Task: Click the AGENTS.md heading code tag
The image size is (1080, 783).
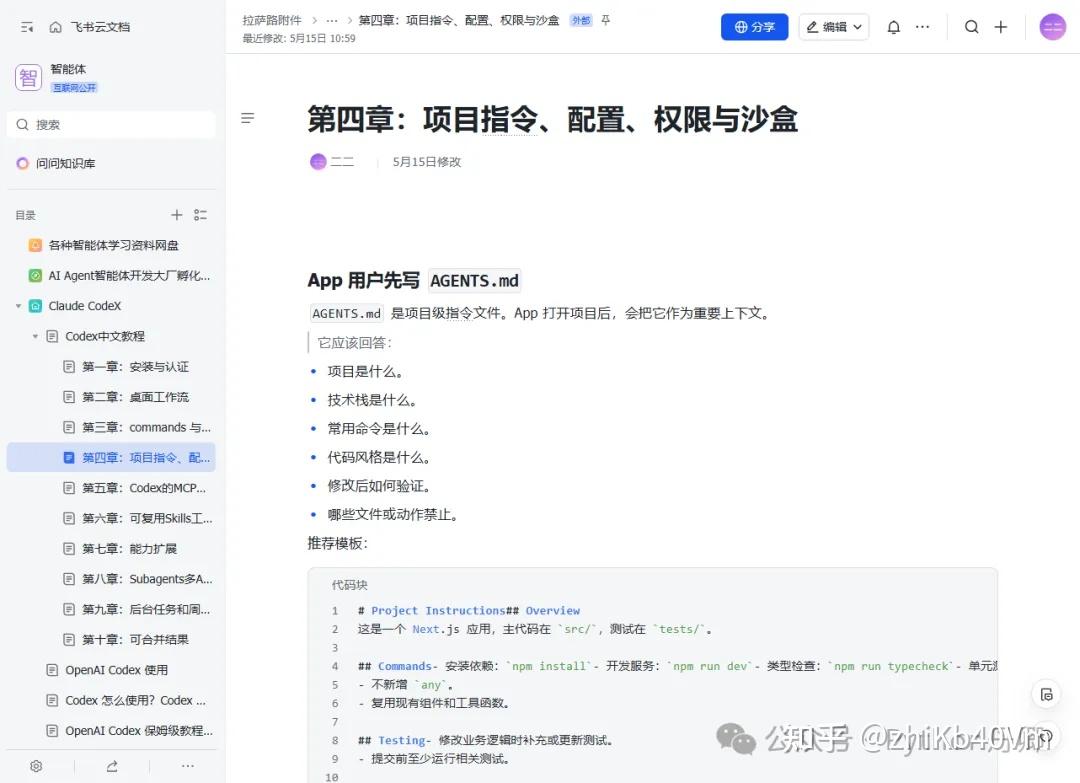Action: point(474,280)
